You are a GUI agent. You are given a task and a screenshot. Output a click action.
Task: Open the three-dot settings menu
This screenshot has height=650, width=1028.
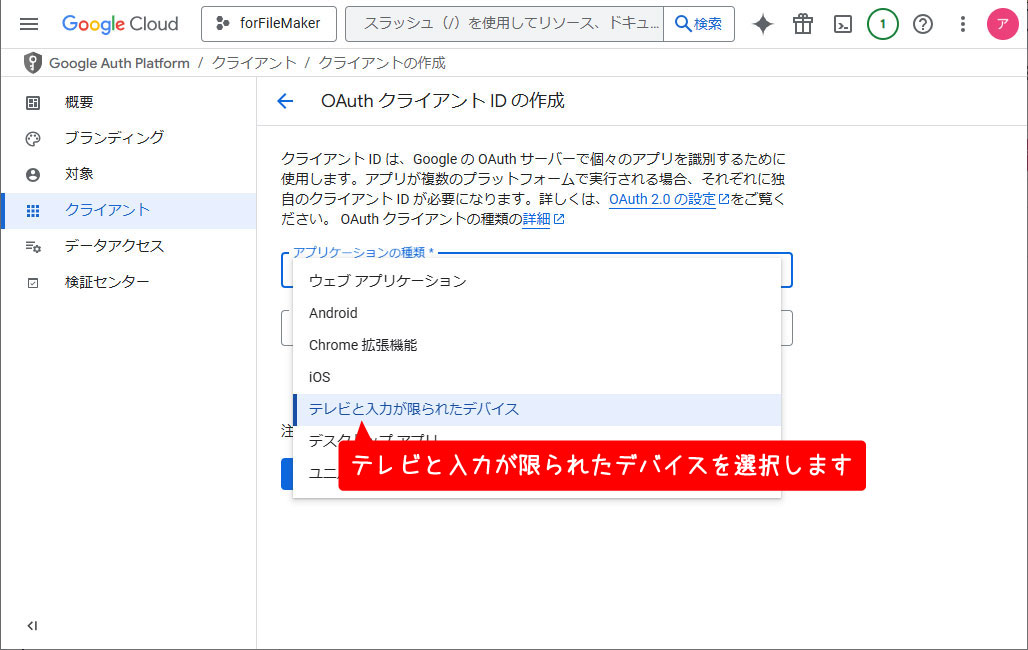pos(962,24)
